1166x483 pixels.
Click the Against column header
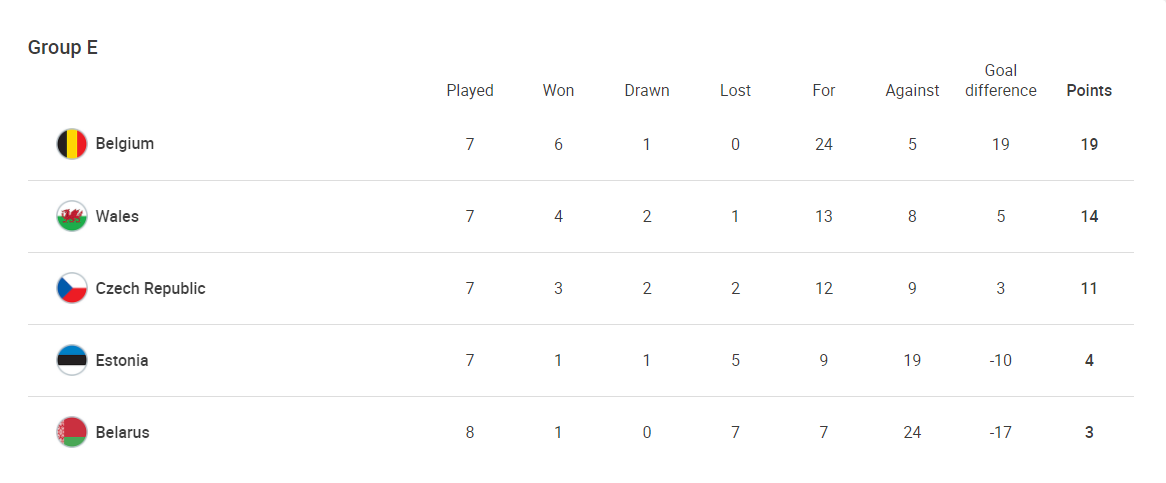coord(912,90)
